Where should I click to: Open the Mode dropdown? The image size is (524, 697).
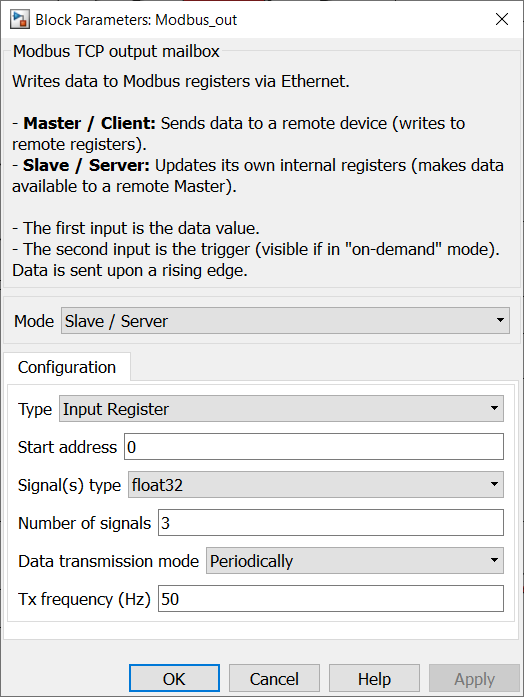285,320
